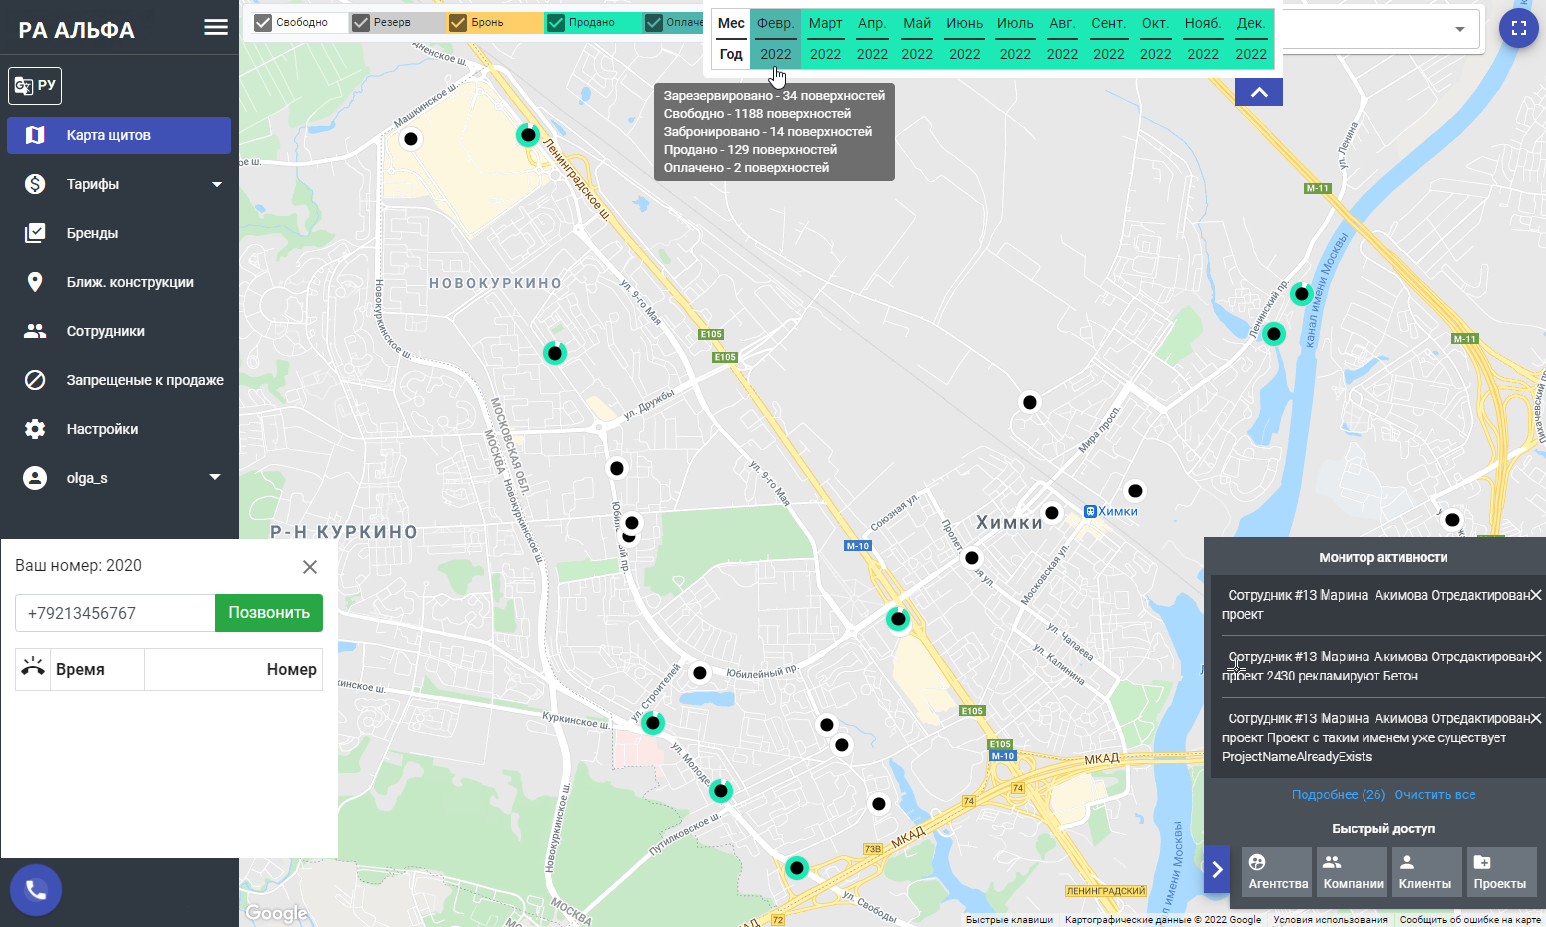Open Условия использования map link

coord(1330,919)
